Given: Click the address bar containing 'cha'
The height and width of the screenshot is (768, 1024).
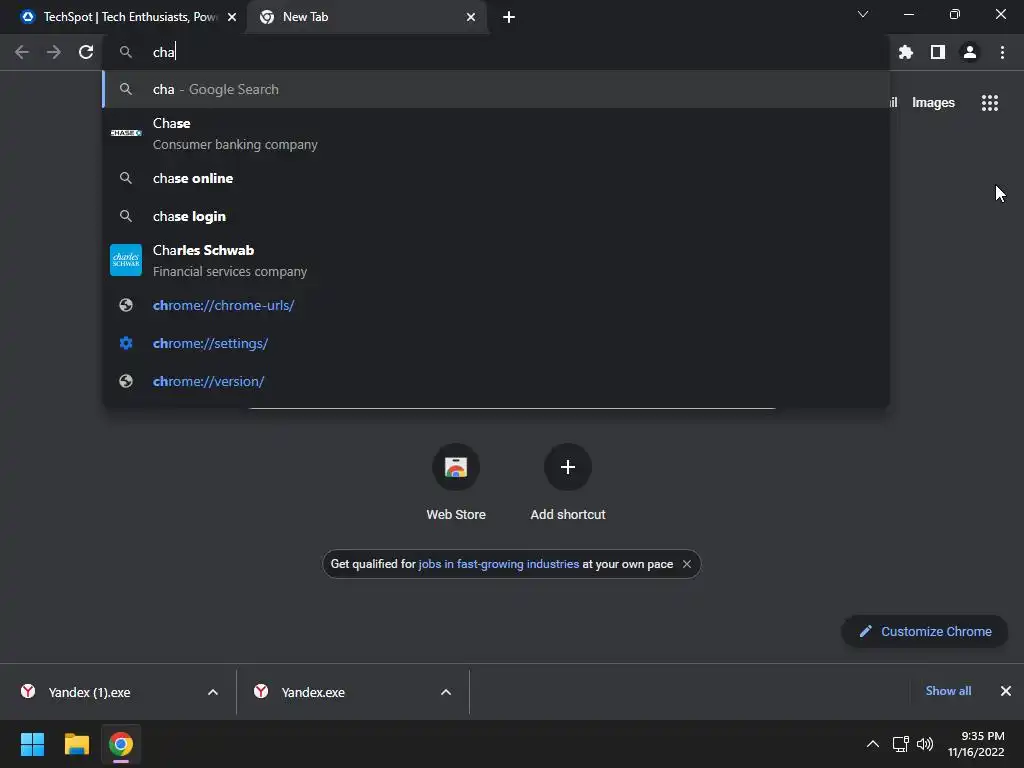Looking at the screenshot, I should 496,52.
